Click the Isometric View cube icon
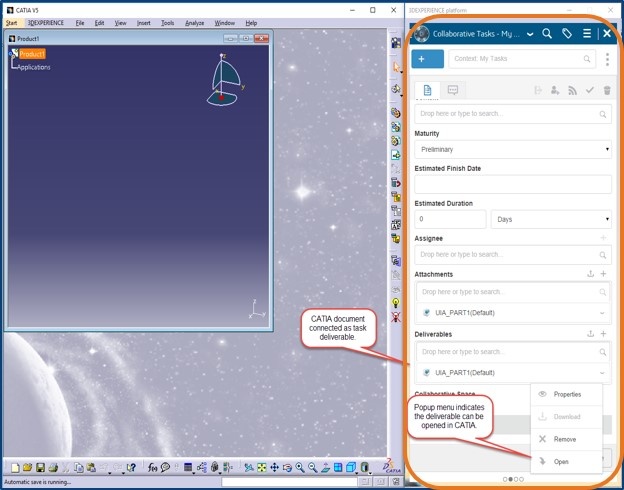The width and height of the screenshot is (624, 490). click(351, 467)
